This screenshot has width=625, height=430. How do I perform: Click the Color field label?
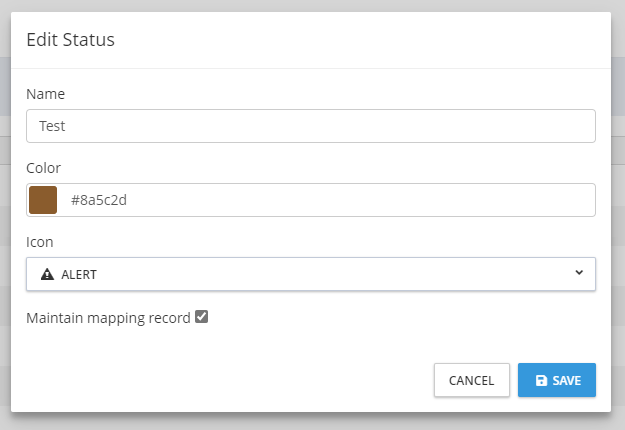click(44, 168)
